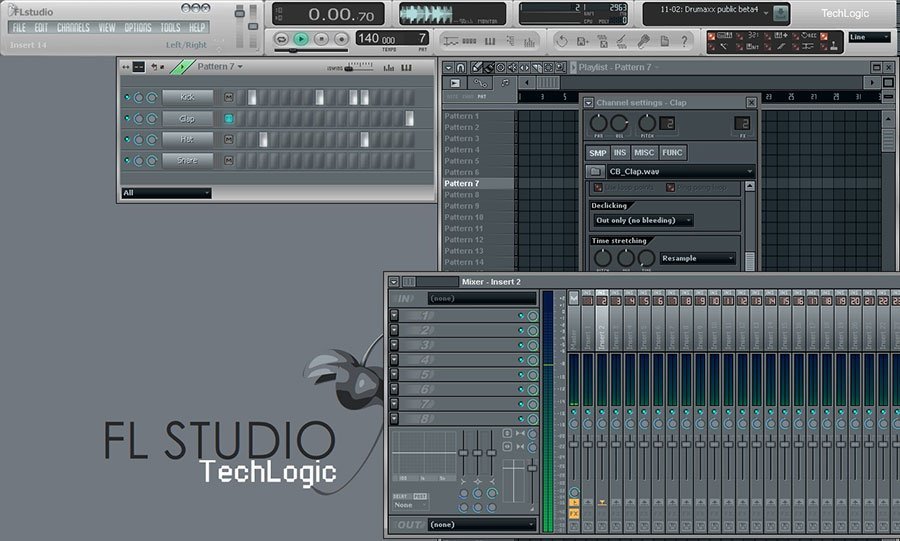
Task: Select the Playlist slice tool
Action: [536, 68]
